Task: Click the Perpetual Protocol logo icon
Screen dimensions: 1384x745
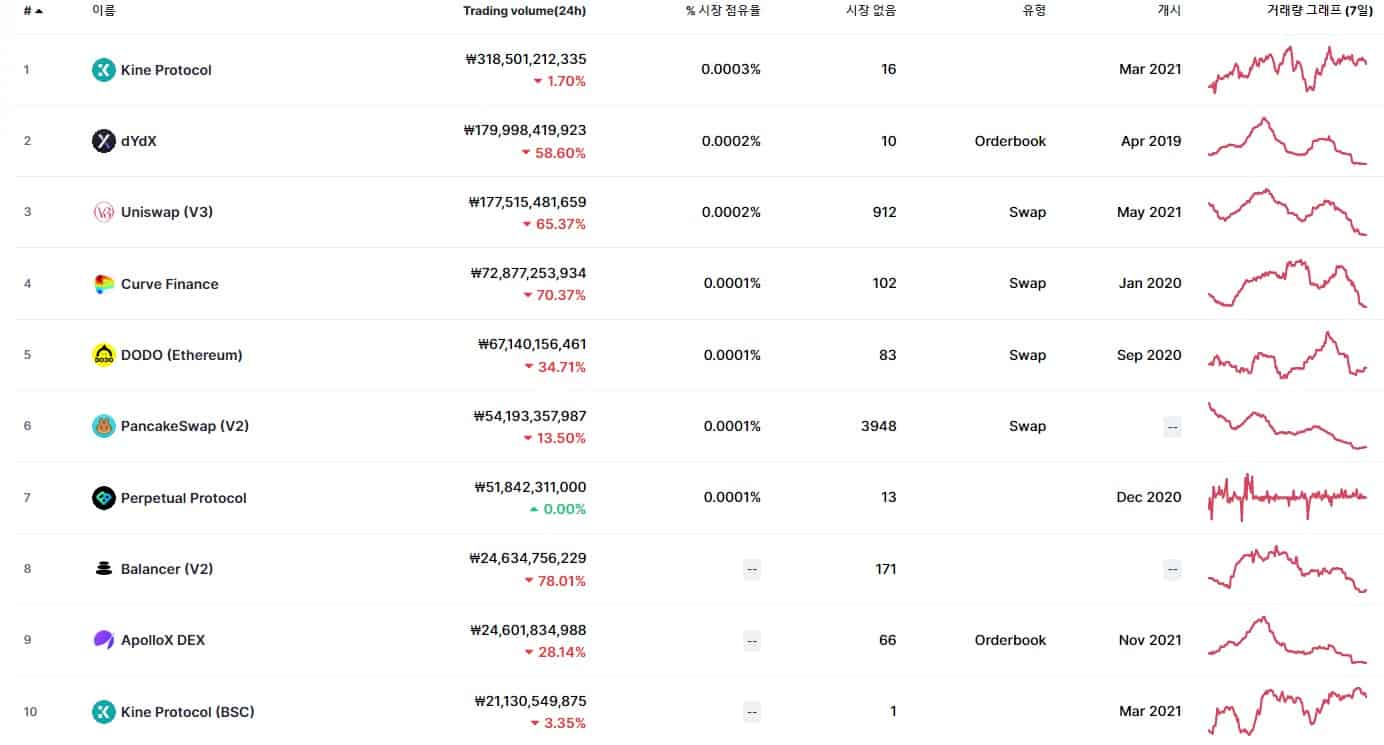Action: 103,497
